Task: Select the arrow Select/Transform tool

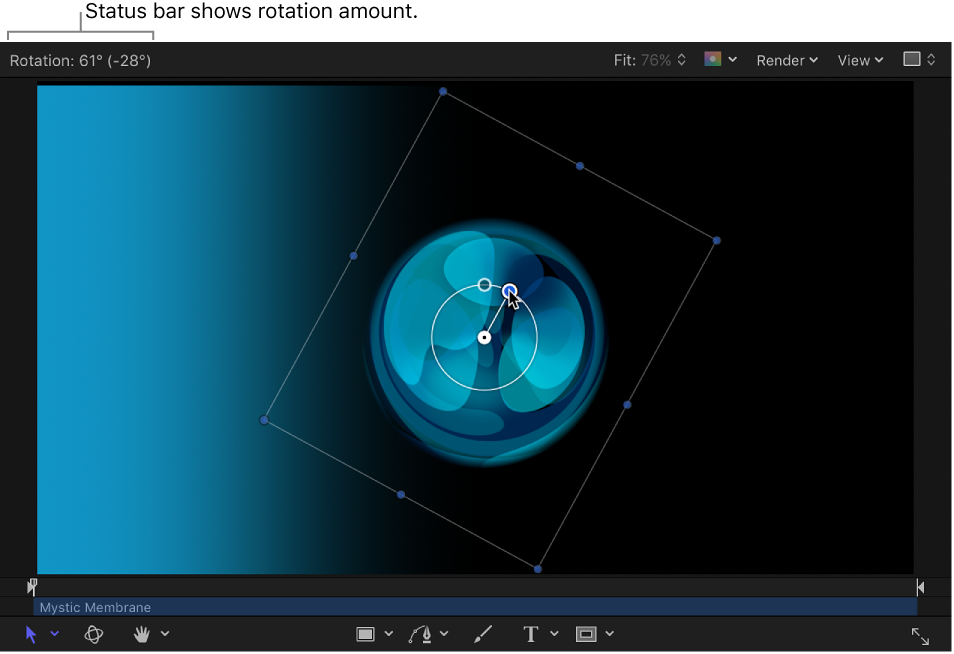Action: pos(31,634)
